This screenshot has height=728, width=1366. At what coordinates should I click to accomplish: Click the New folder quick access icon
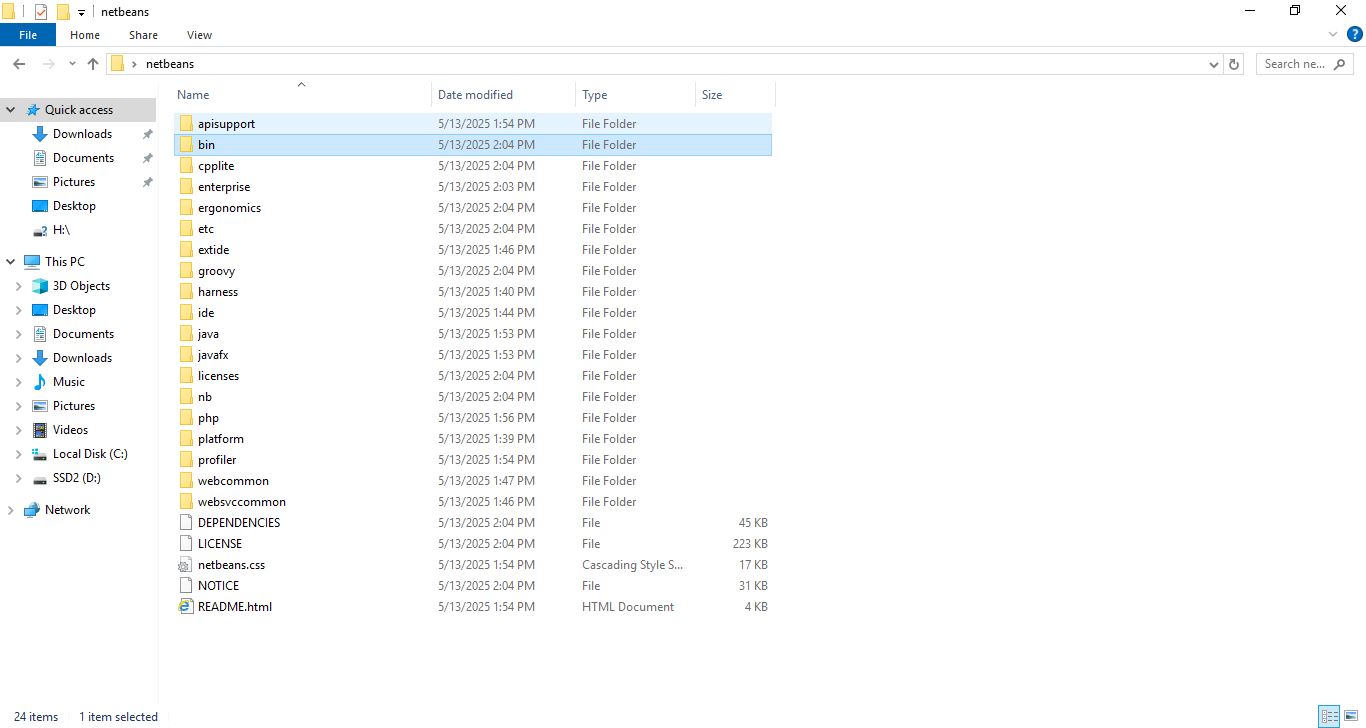[63, 11]
